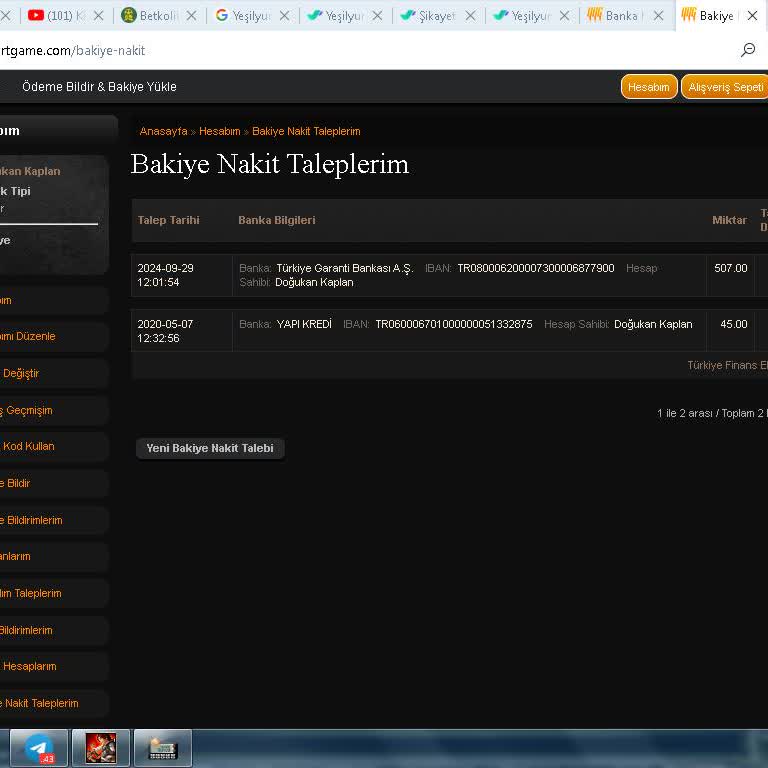
Task: Click the Google favicon in tab strip
Action: tap(221, 15)
